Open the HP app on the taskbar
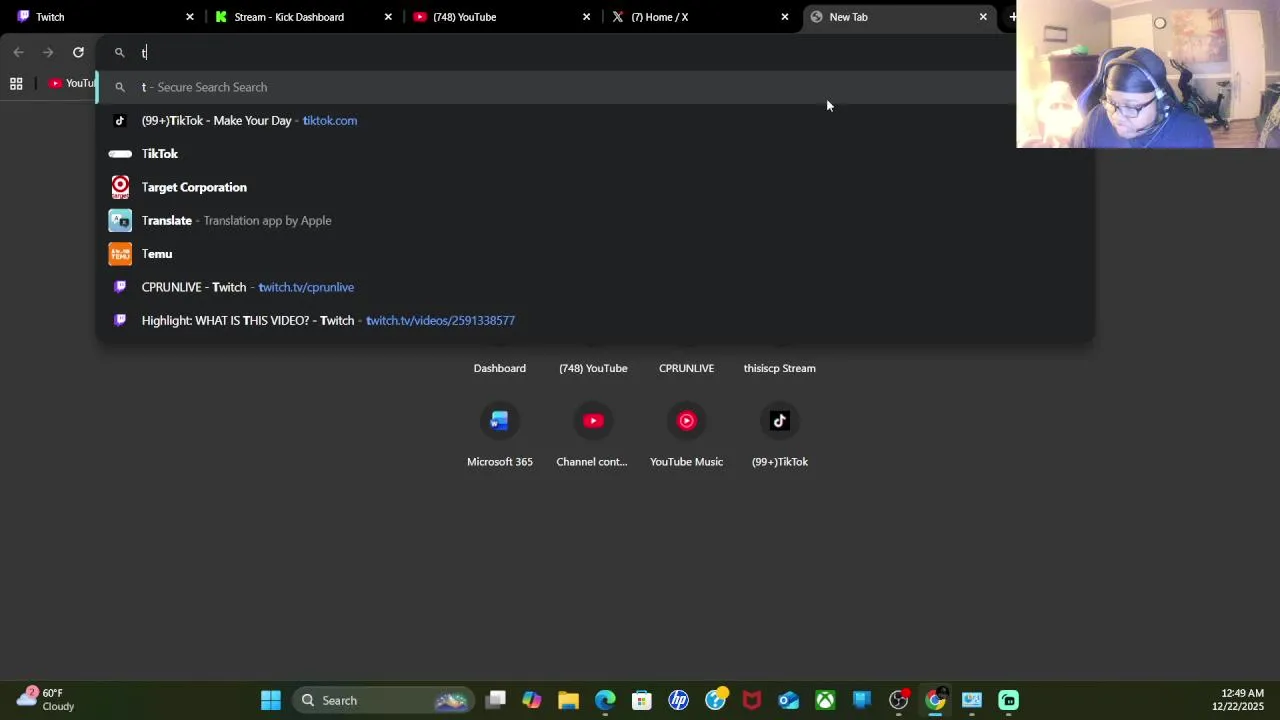The image size is (1280, 720). coord(678,700)
